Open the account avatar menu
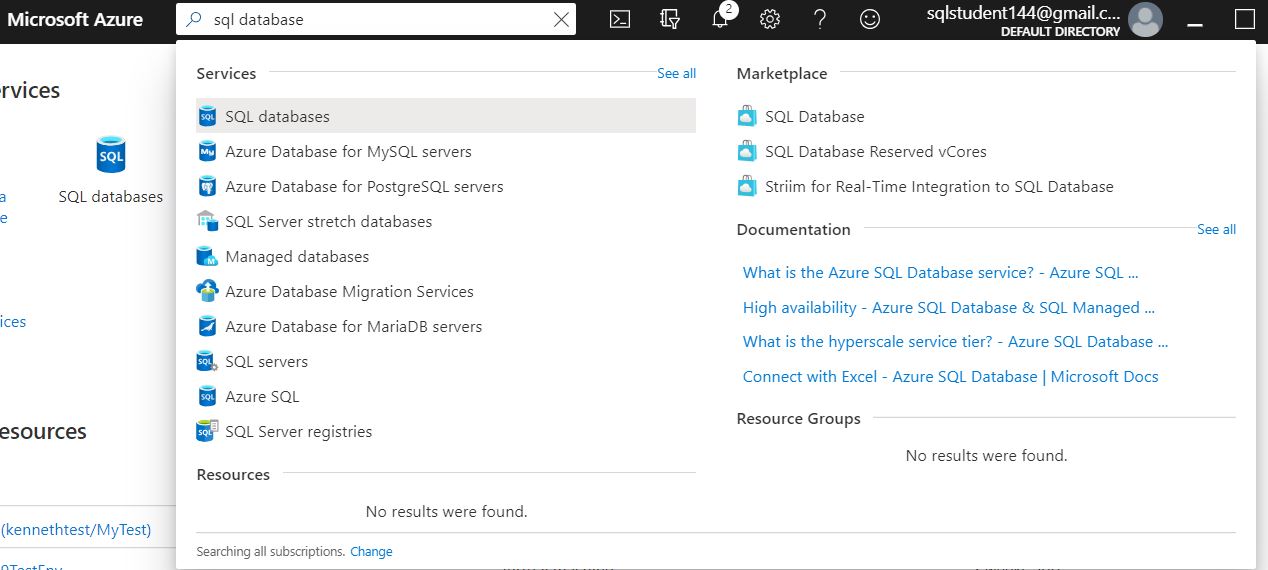 tap(1145, 19)
